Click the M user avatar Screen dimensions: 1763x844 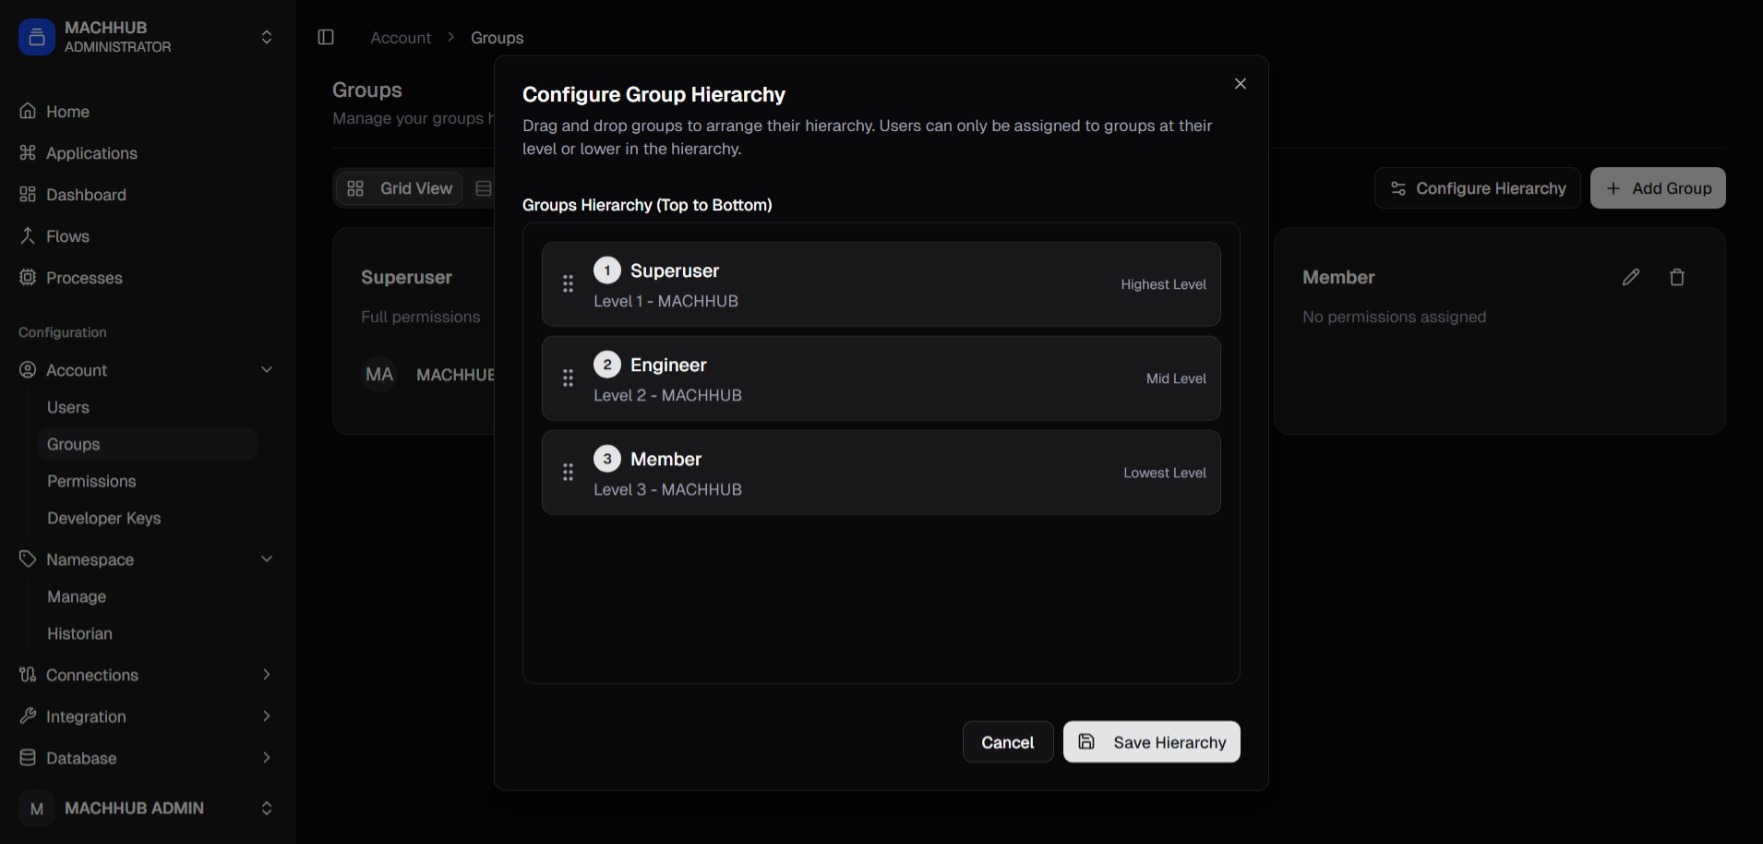click(x=37, y=808)
